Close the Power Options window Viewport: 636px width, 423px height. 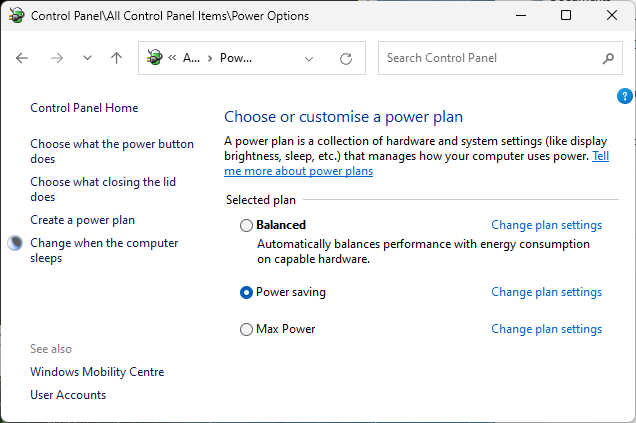[x=612, y=15]
